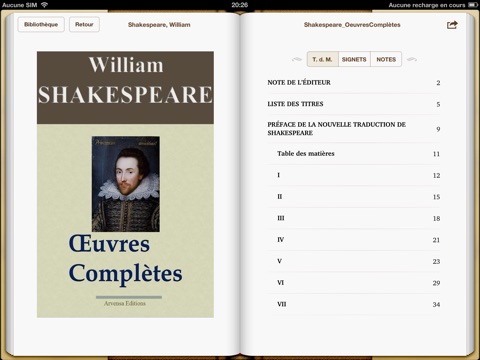Screen dimensions: 480x360
Task: Tap the Arvensa Editions publisher text
Action: [x=125, y=303]
